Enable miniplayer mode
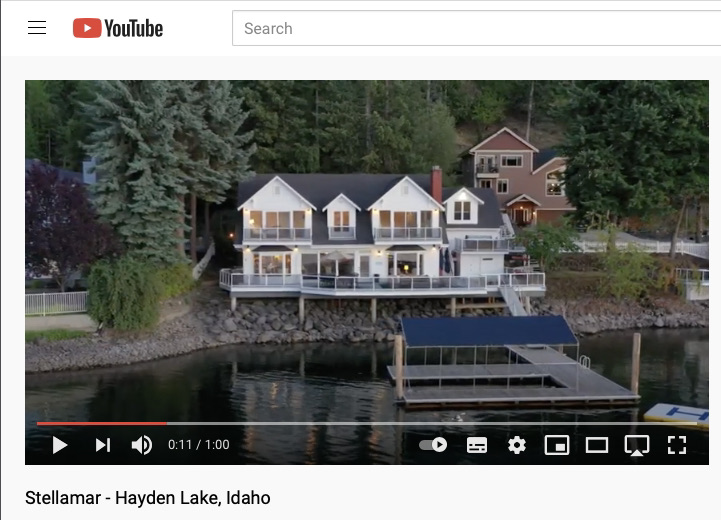The width and height of the screenshot is (721, 520). coord(557,445)
